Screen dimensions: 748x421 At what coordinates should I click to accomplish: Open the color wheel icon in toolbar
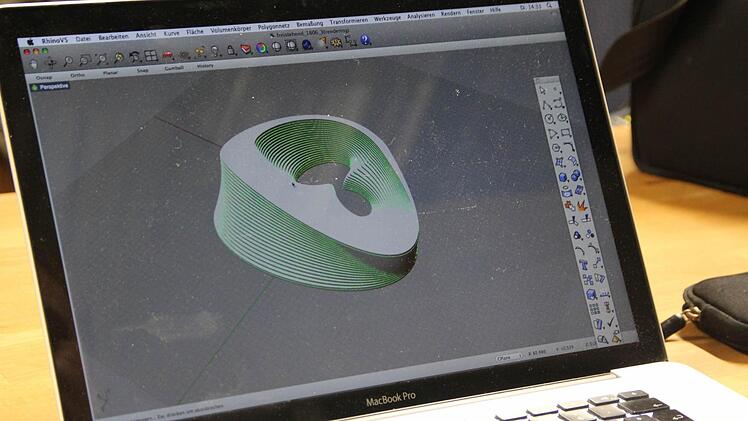[x=261, y=48]
